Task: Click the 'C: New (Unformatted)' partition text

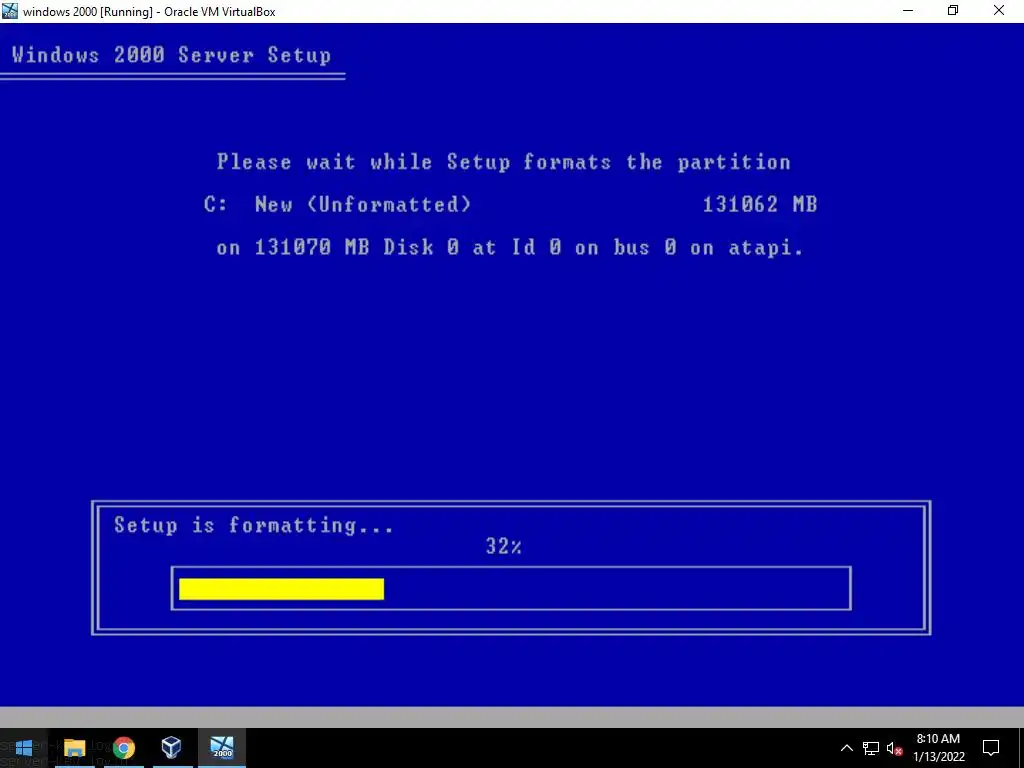Action: point(337,204)
